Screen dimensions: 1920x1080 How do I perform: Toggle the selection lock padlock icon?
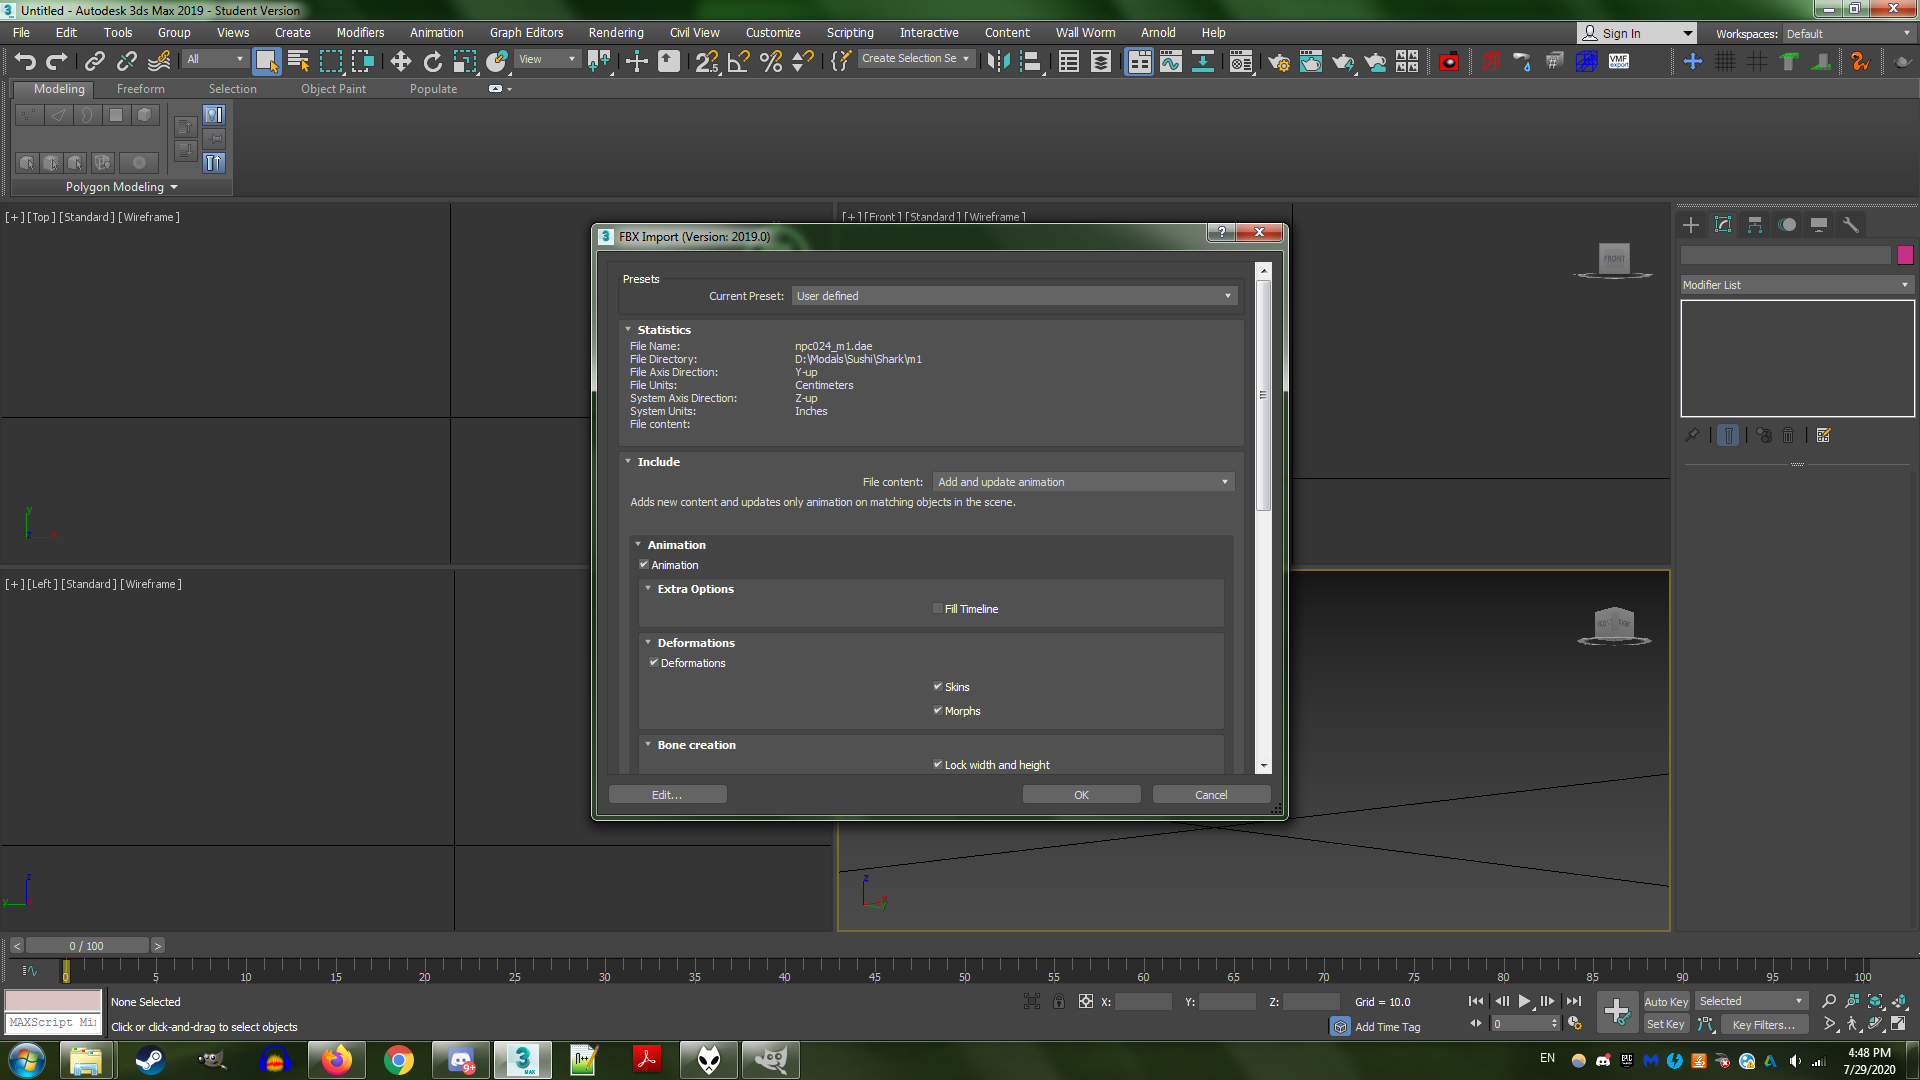point(1059,1001)
